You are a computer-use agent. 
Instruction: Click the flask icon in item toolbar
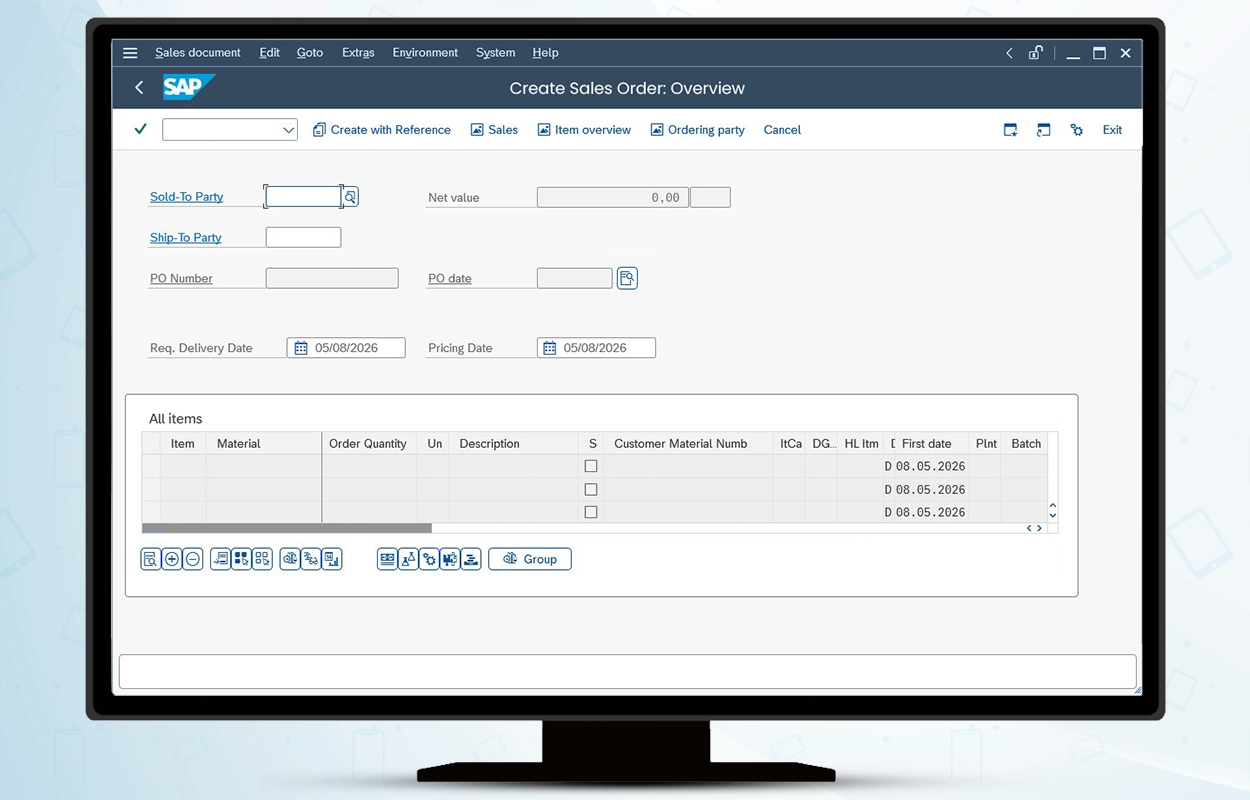[408, 559]
